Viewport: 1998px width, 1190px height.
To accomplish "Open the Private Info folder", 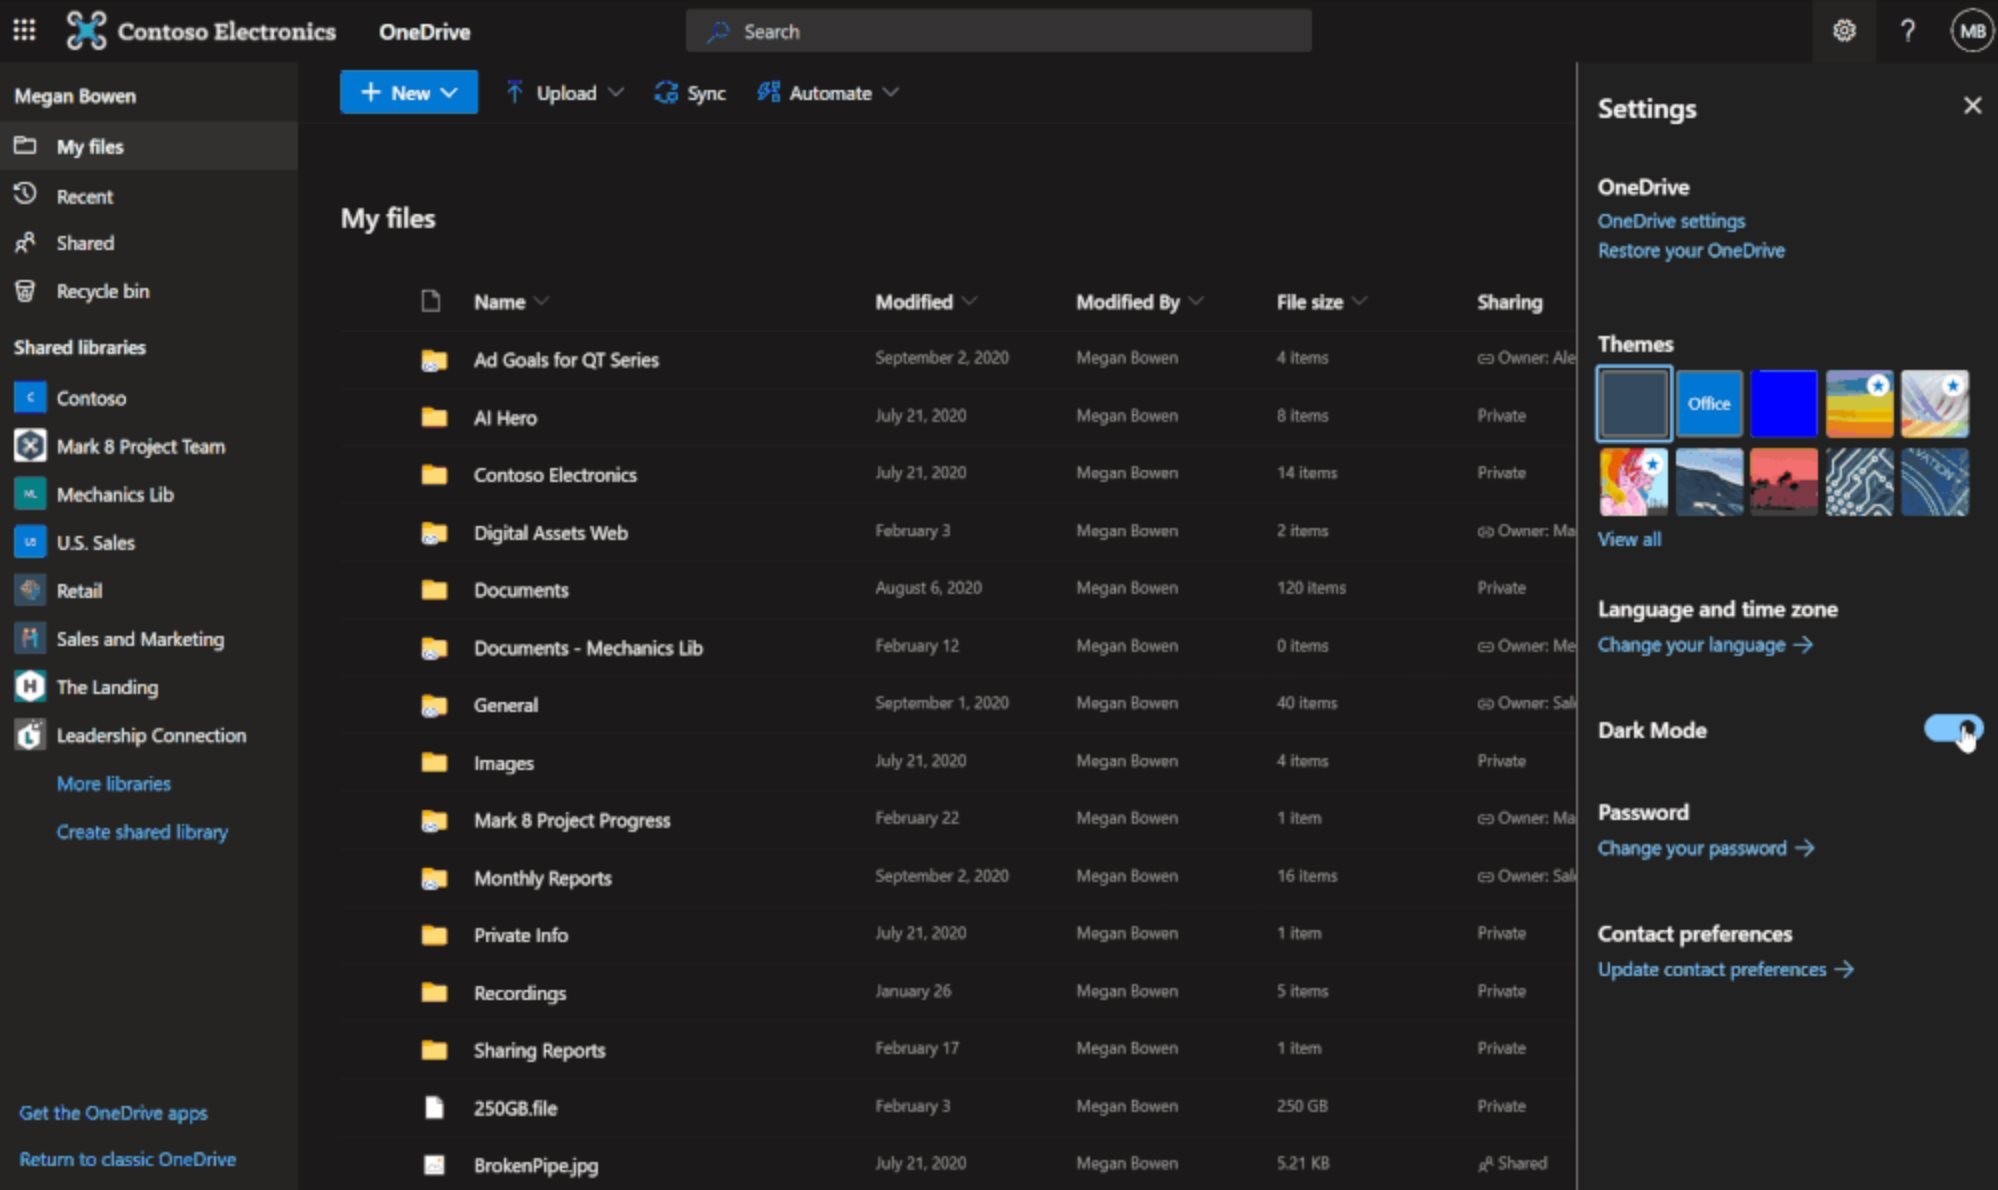I will 520,935.
